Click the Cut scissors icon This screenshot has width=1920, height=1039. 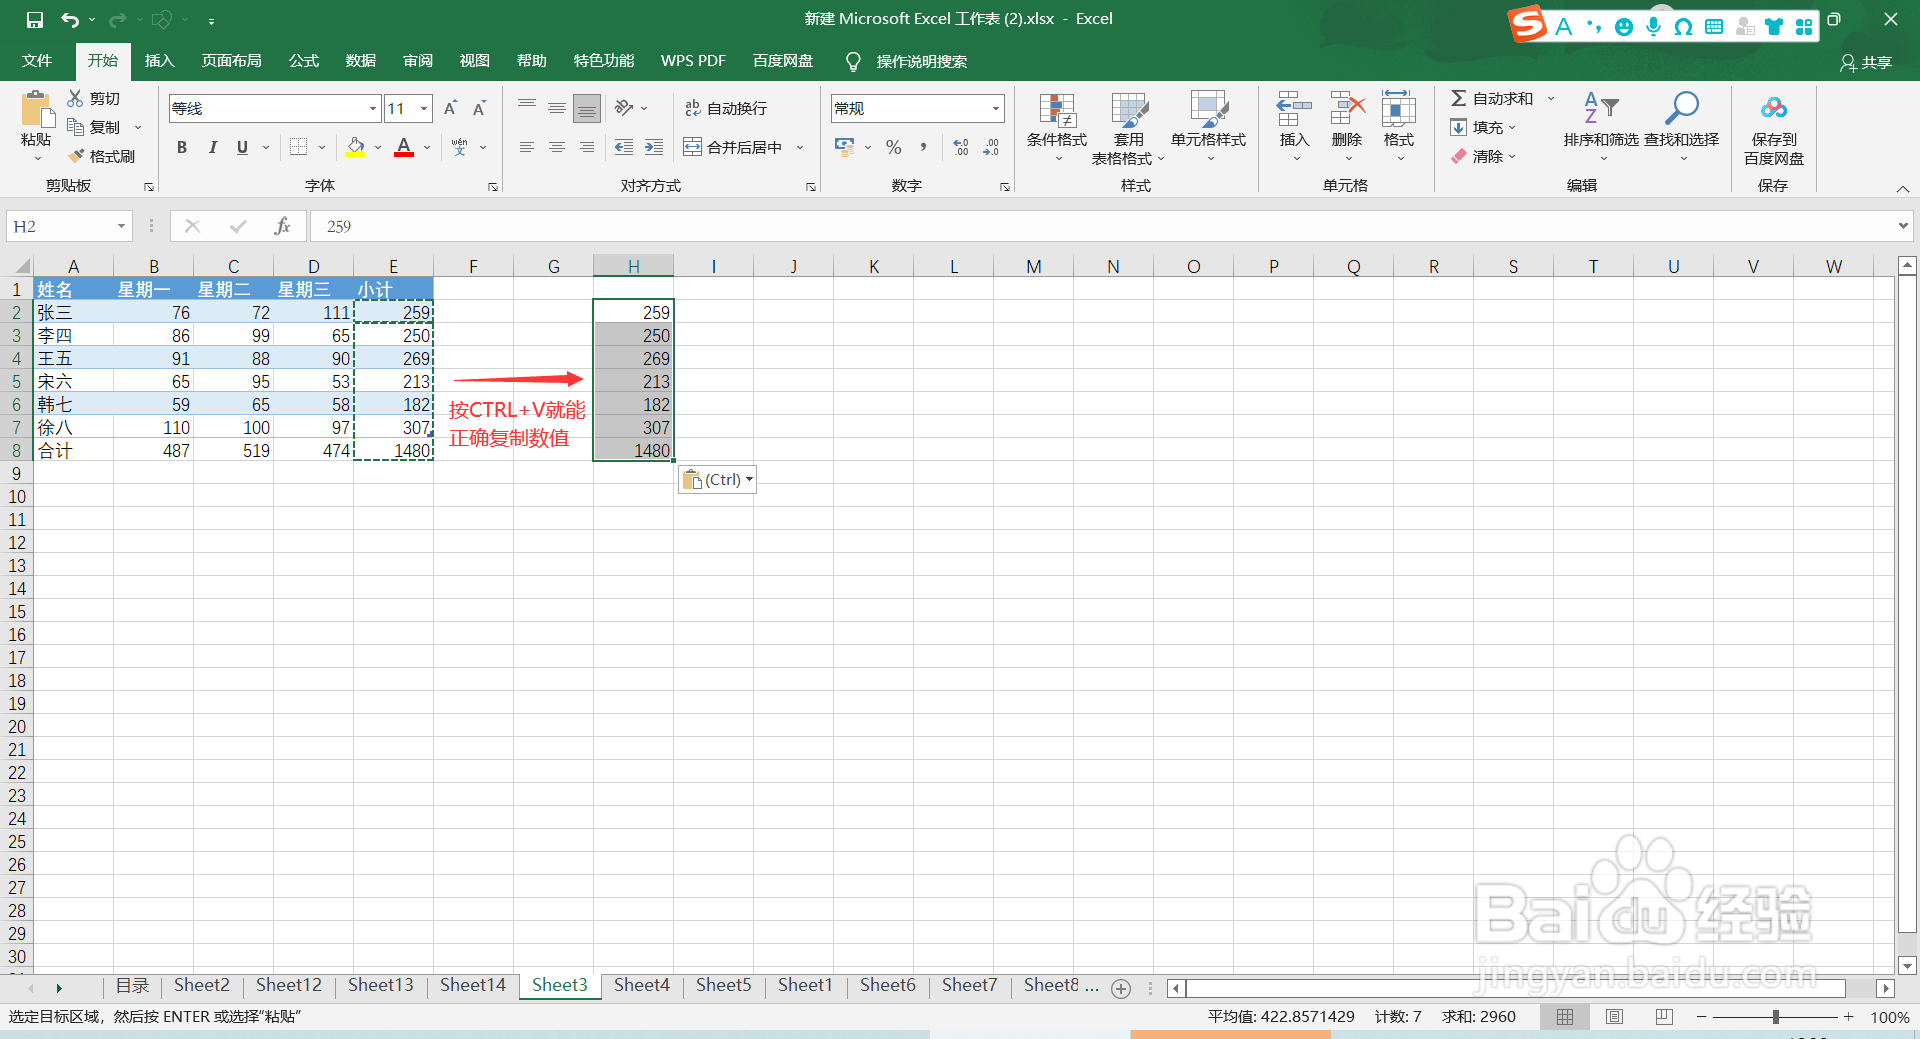click(75, 98)
